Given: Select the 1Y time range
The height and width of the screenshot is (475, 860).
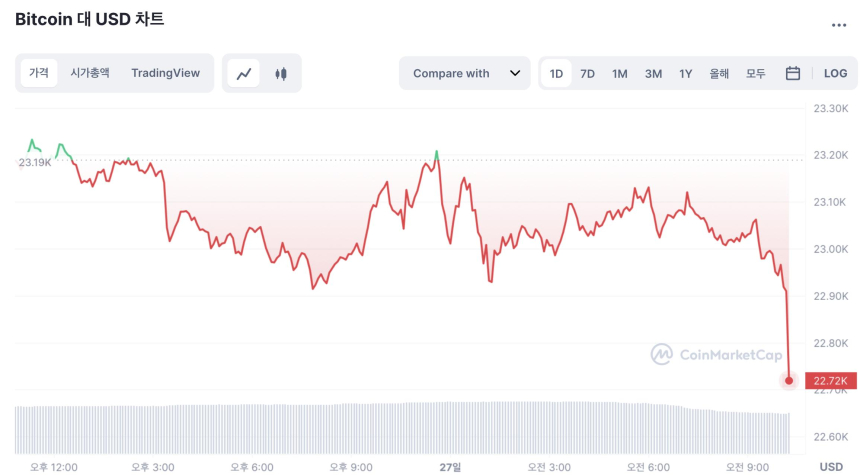Looking at the screenshot, I should [x=686, y=73].
